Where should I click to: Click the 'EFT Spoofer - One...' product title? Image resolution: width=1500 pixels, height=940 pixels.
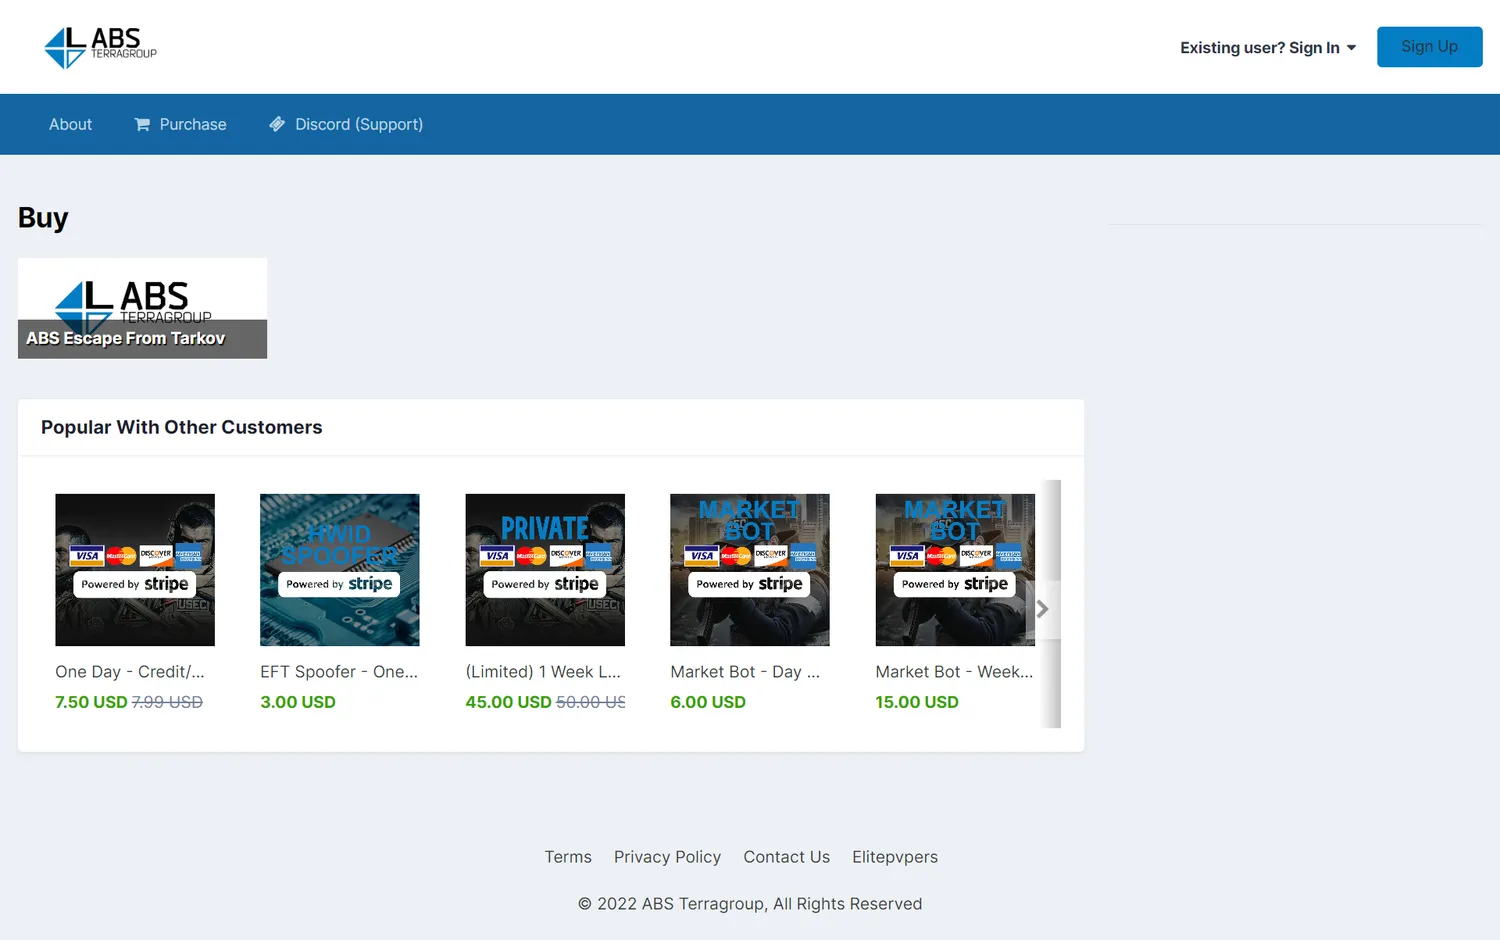[x=339, y=672]
